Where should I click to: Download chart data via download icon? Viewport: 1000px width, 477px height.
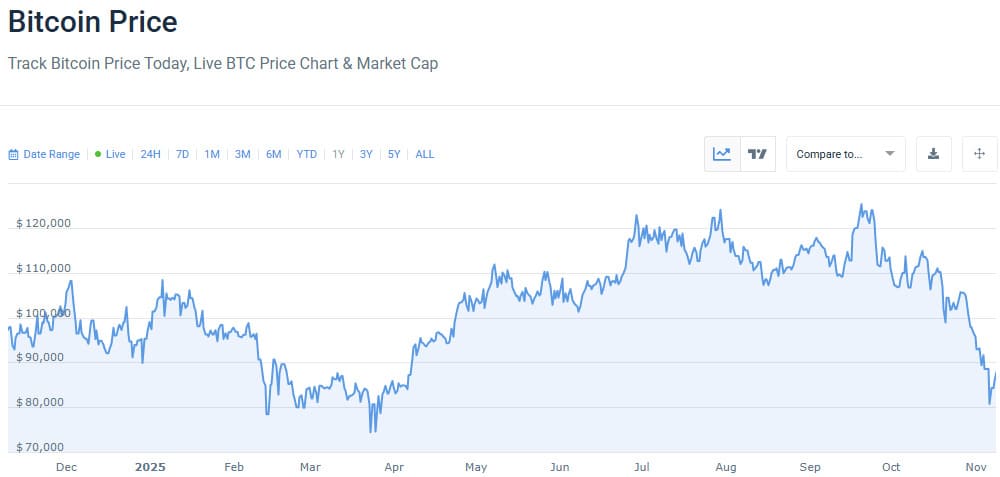click(x=933, y=154)
